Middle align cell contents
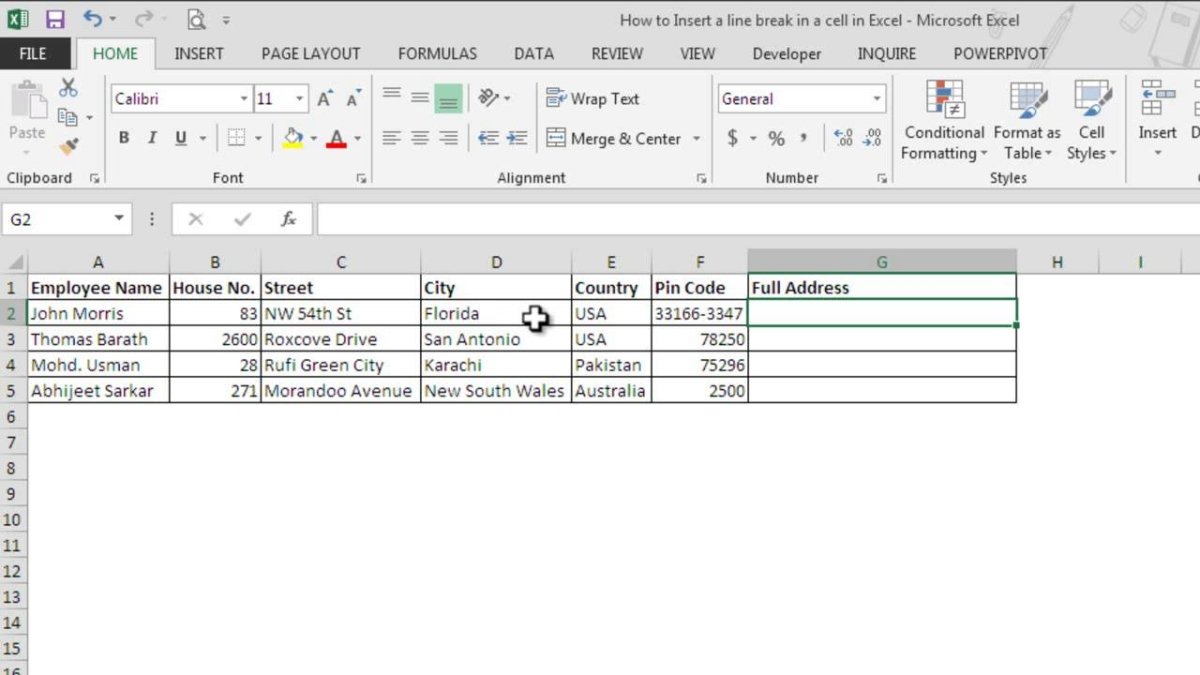 420,98
